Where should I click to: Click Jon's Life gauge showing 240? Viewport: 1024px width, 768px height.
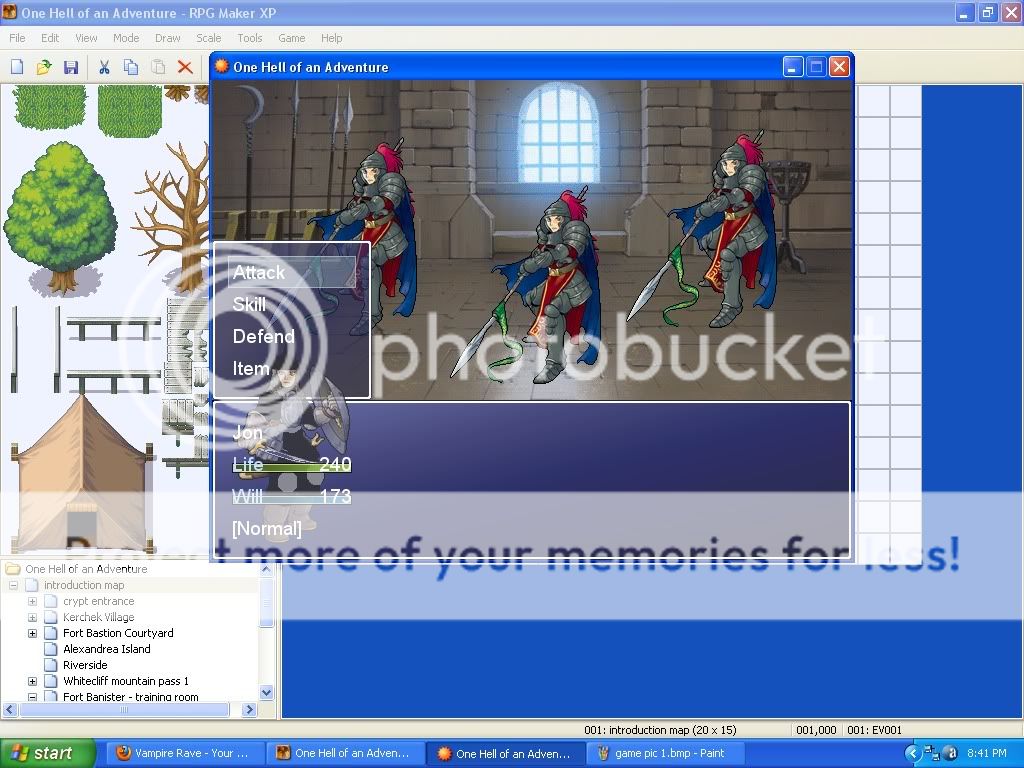(292, 464)
